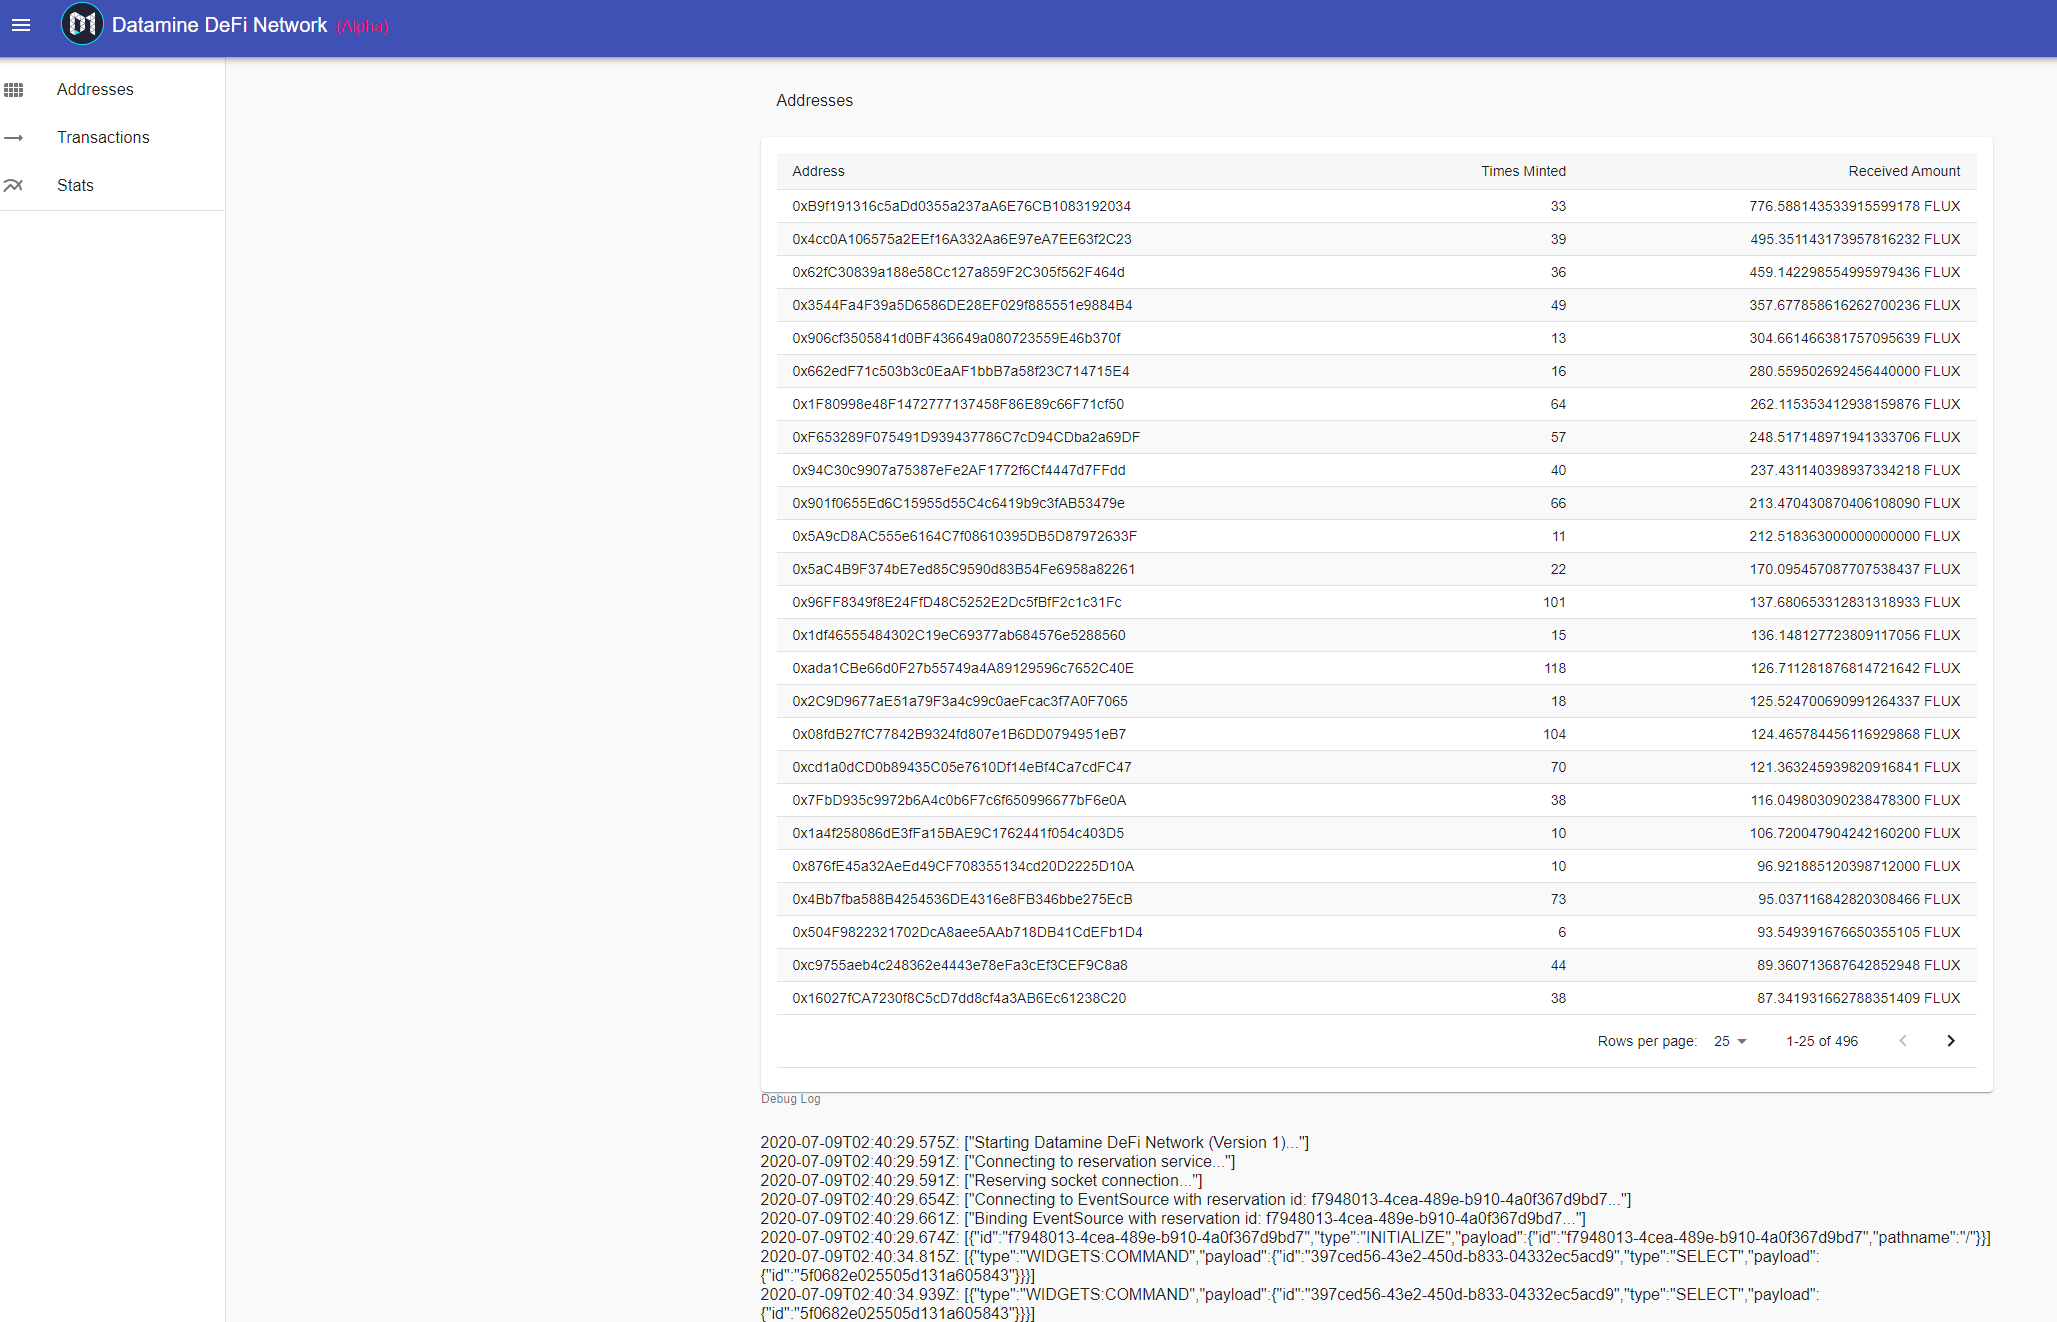This screenshot has height=1322, width=2057.
Task: Select address 0xada1CBe66d0F27b55749a4A89129596c7652C40E
Action: 963,668
